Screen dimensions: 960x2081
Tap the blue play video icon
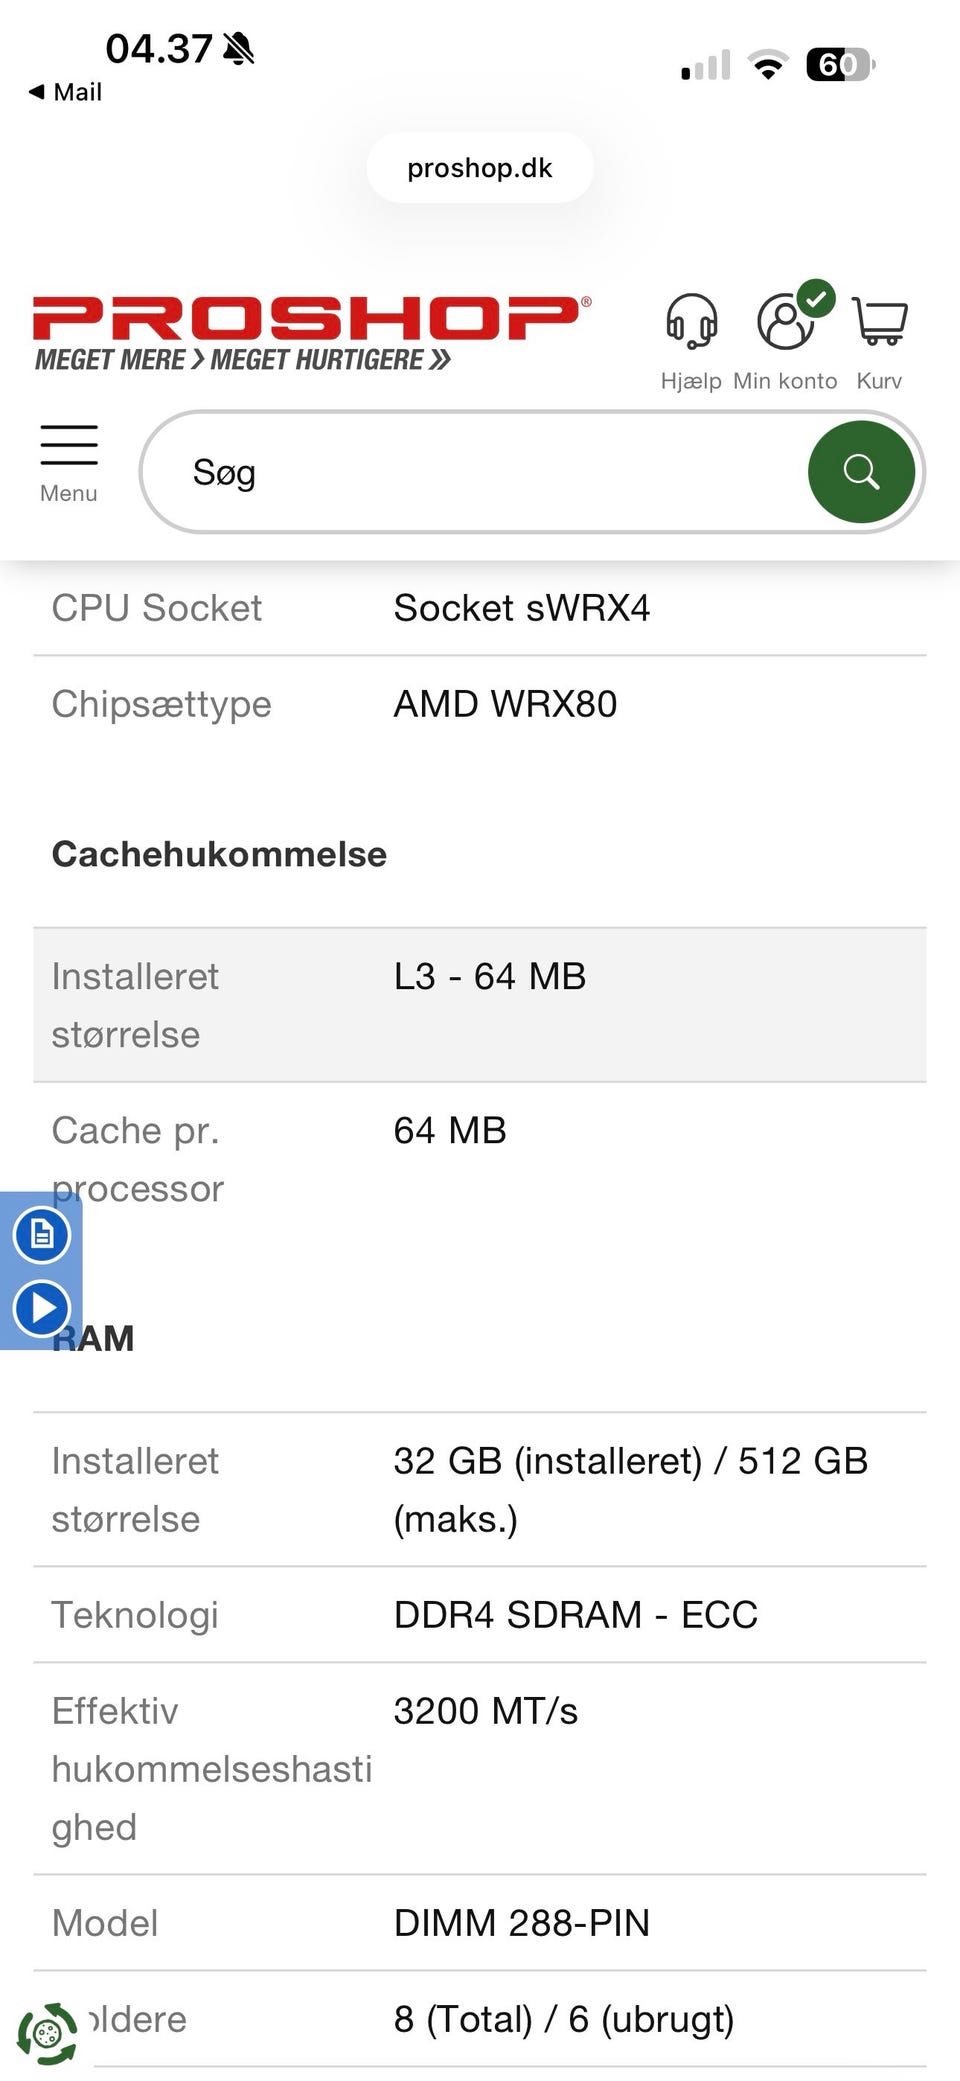(42, 1308)
